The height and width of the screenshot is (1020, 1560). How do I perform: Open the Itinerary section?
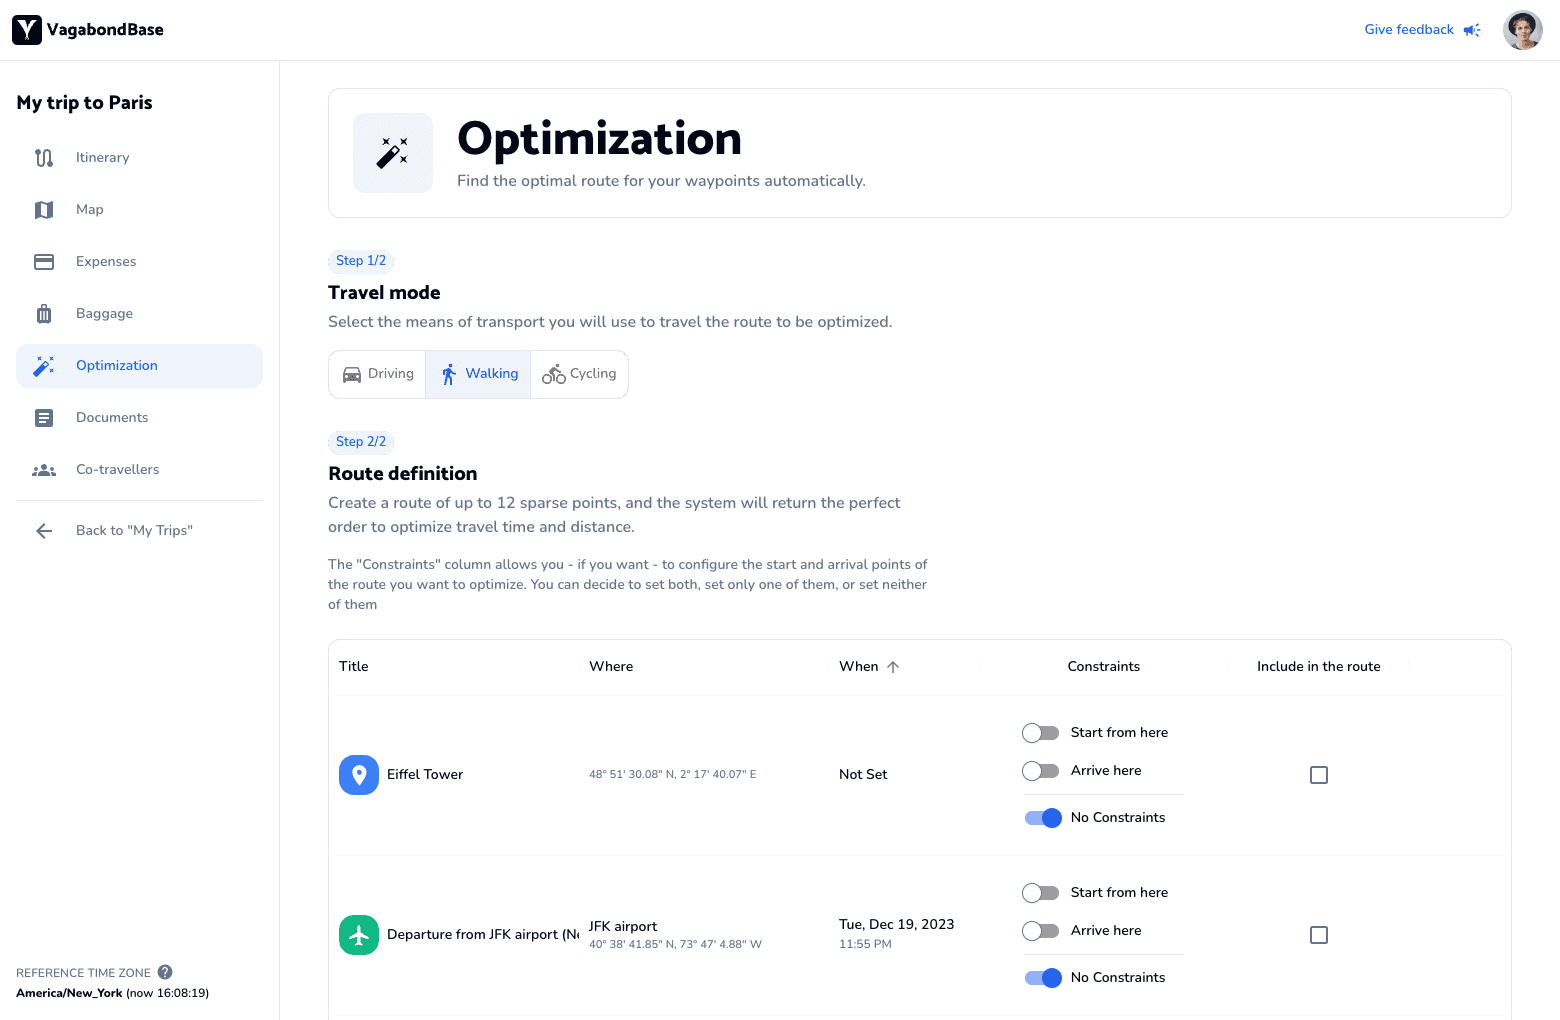coord(102,158)
